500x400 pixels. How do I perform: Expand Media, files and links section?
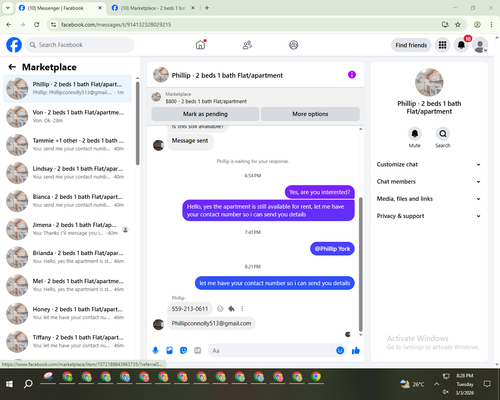click(x=429, y=199)
